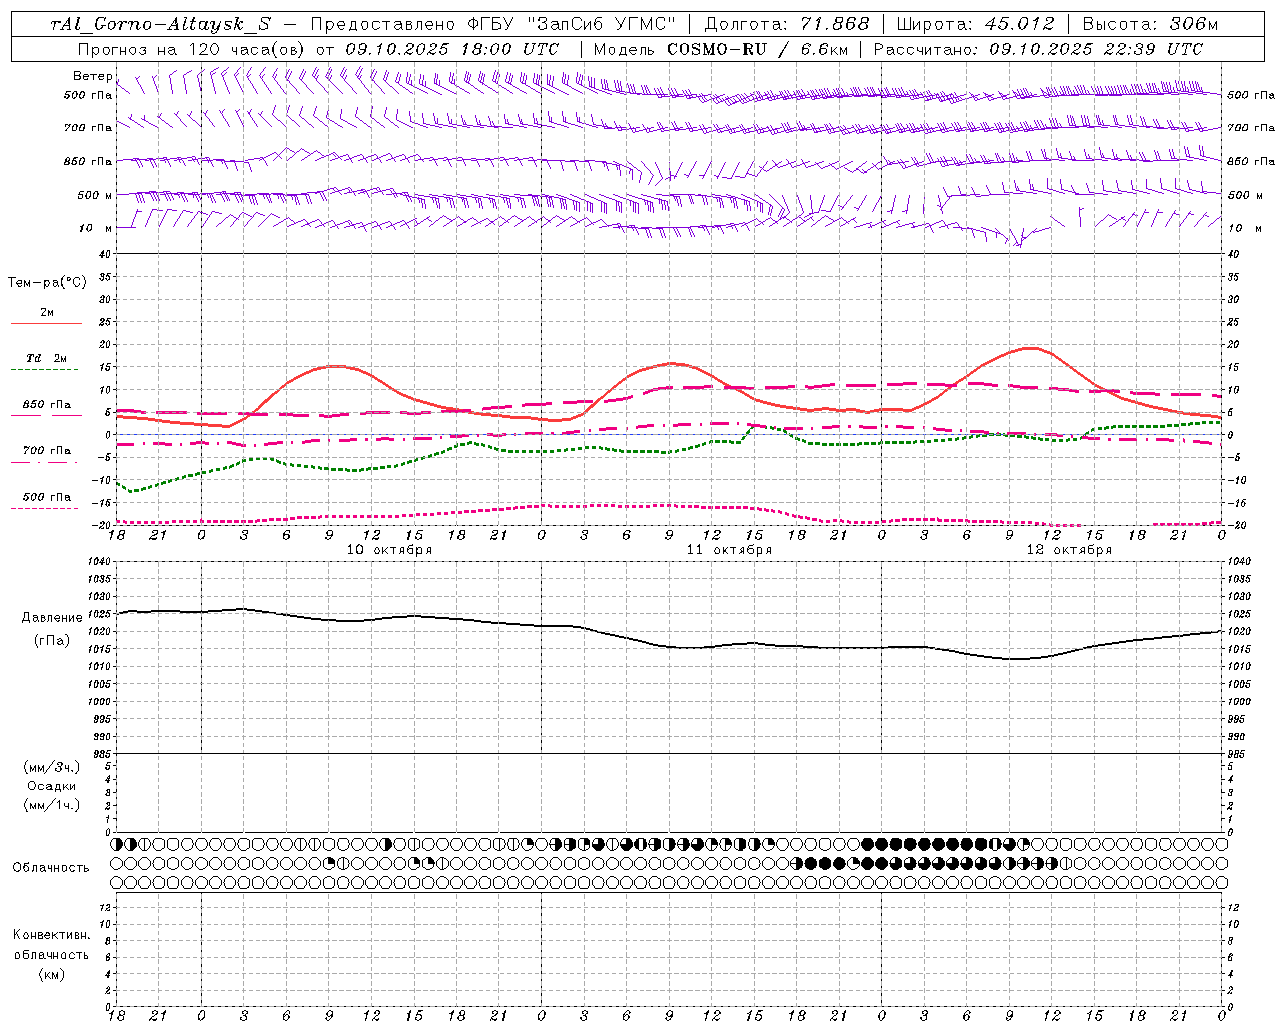The width and height of the screenshot is (1280, 1024).
Task: Click the '850 гПа' temperature legend label
Action: click(47, 404)
